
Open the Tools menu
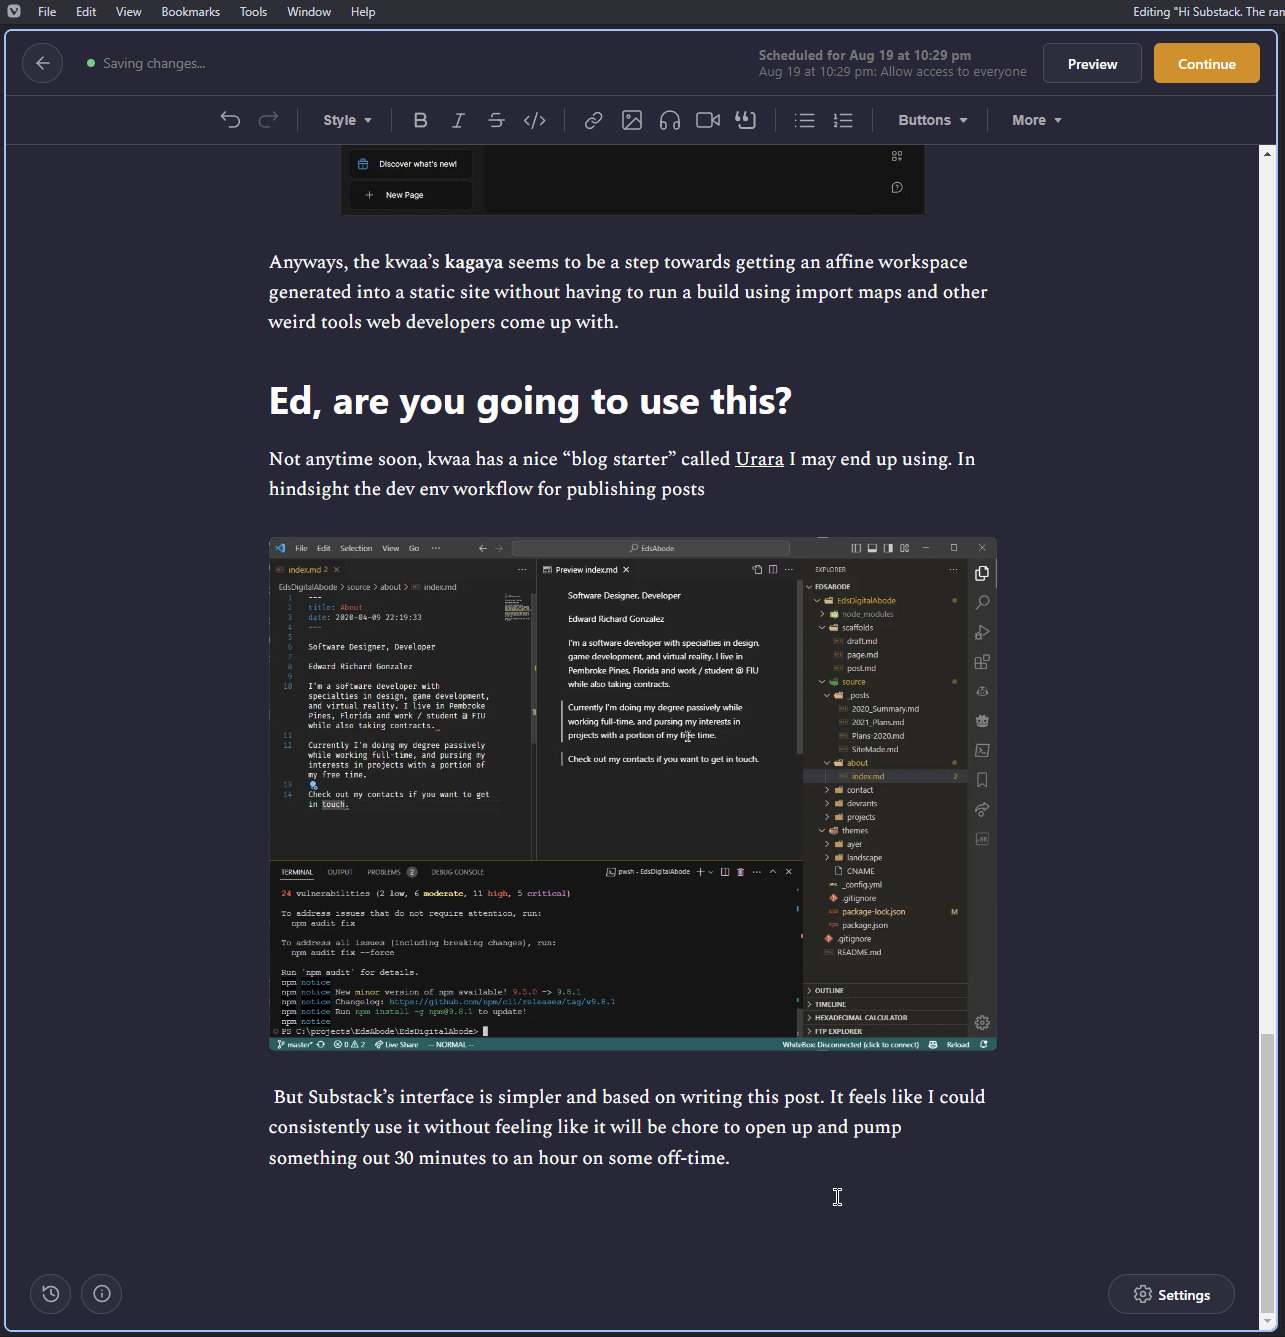click(254, 12)
